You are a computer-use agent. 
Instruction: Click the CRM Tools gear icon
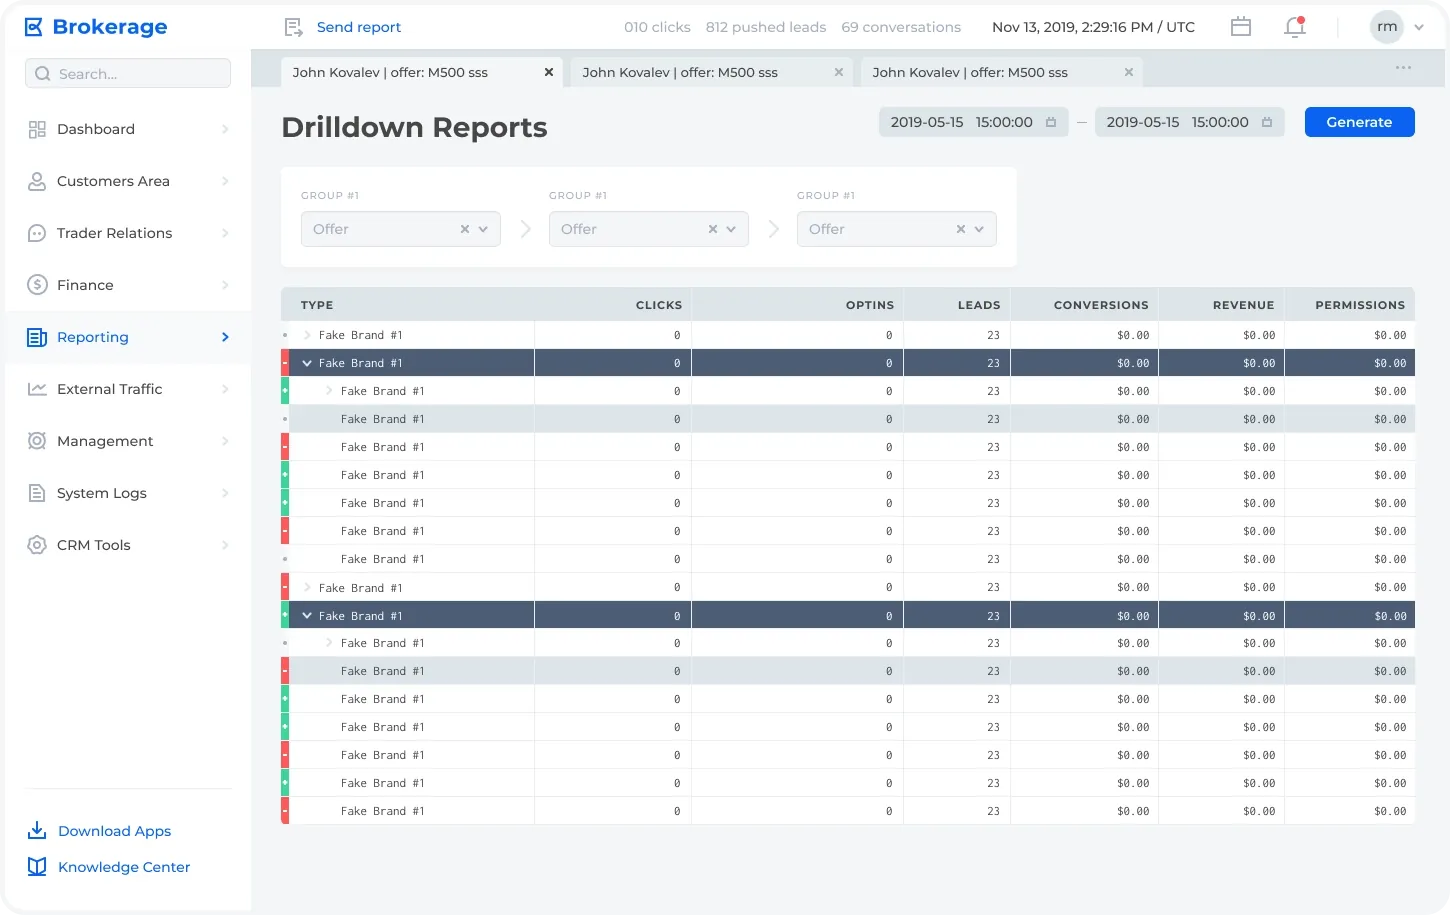pyautogui.click(x=37, y=545)
